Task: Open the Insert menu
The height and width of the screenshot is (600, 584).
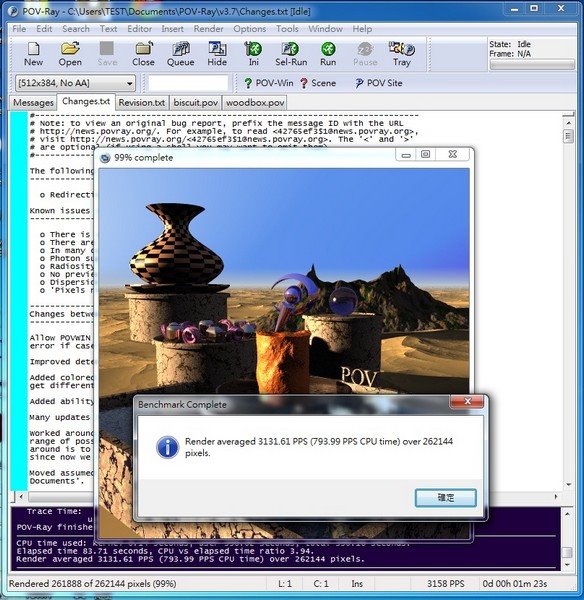Action: click(x=172, y=29)
